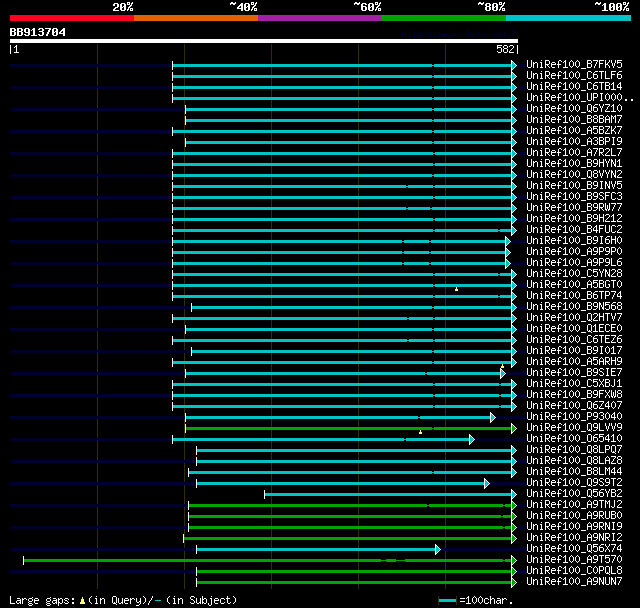Select hit UniRef100_C6TEZ6
The image size is (640, 608).
574,340
